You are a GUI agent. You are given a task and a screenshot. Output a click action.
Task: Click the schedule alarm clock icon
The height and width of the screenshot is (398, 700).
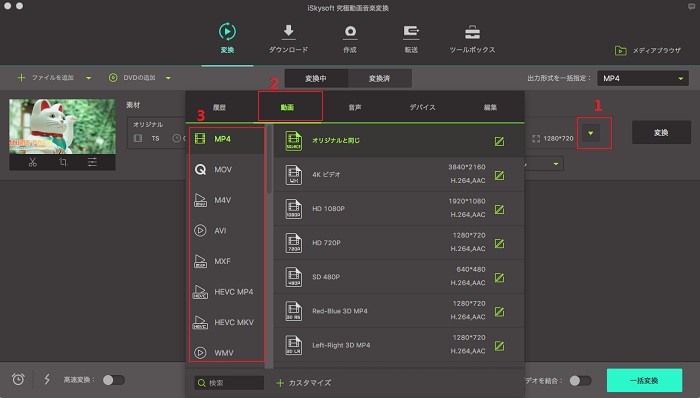(x=18, y=380)
